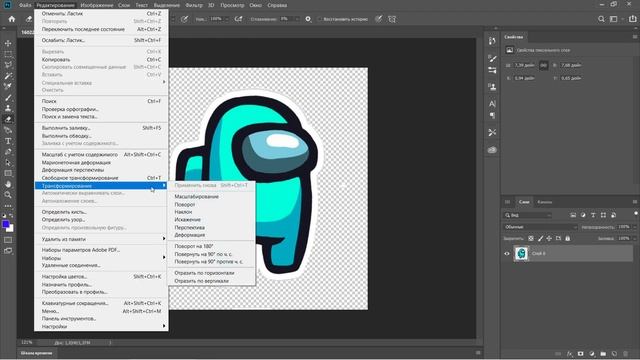
Task: Select the Move tool
Action: click(x=8, y=43)
